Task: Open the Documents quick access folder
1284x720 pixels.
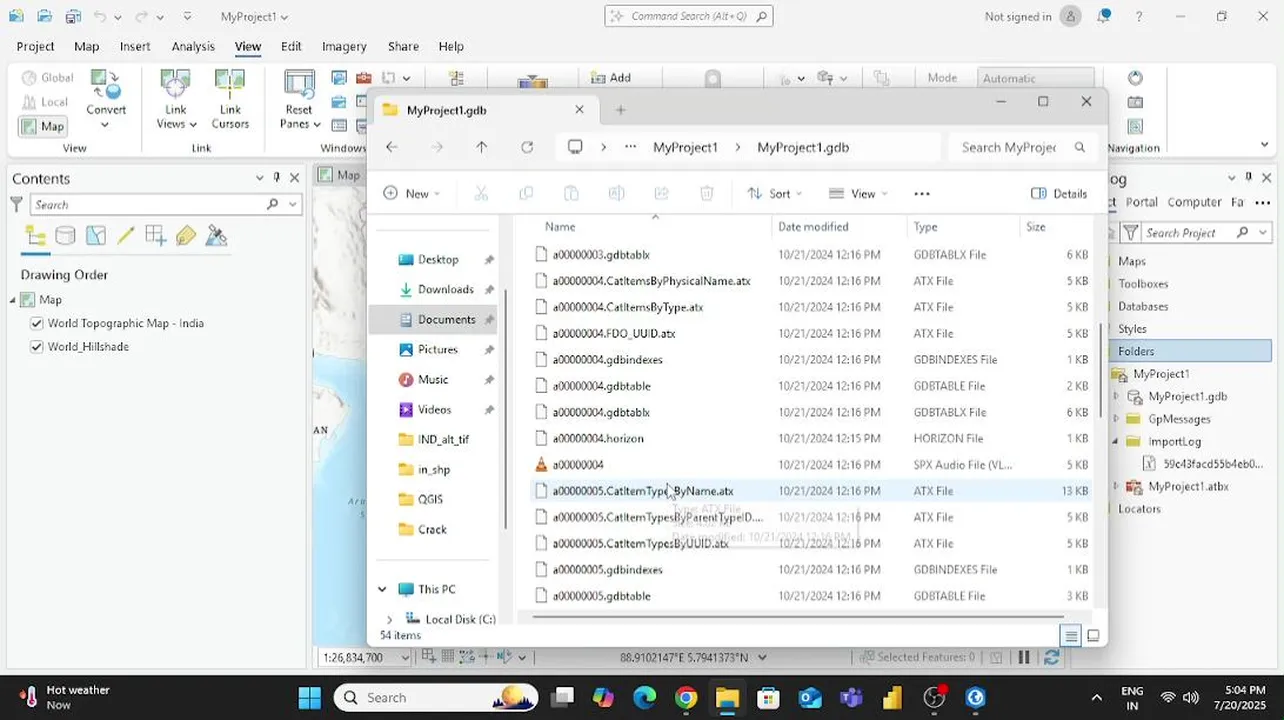Action: (x=436, y=319)
